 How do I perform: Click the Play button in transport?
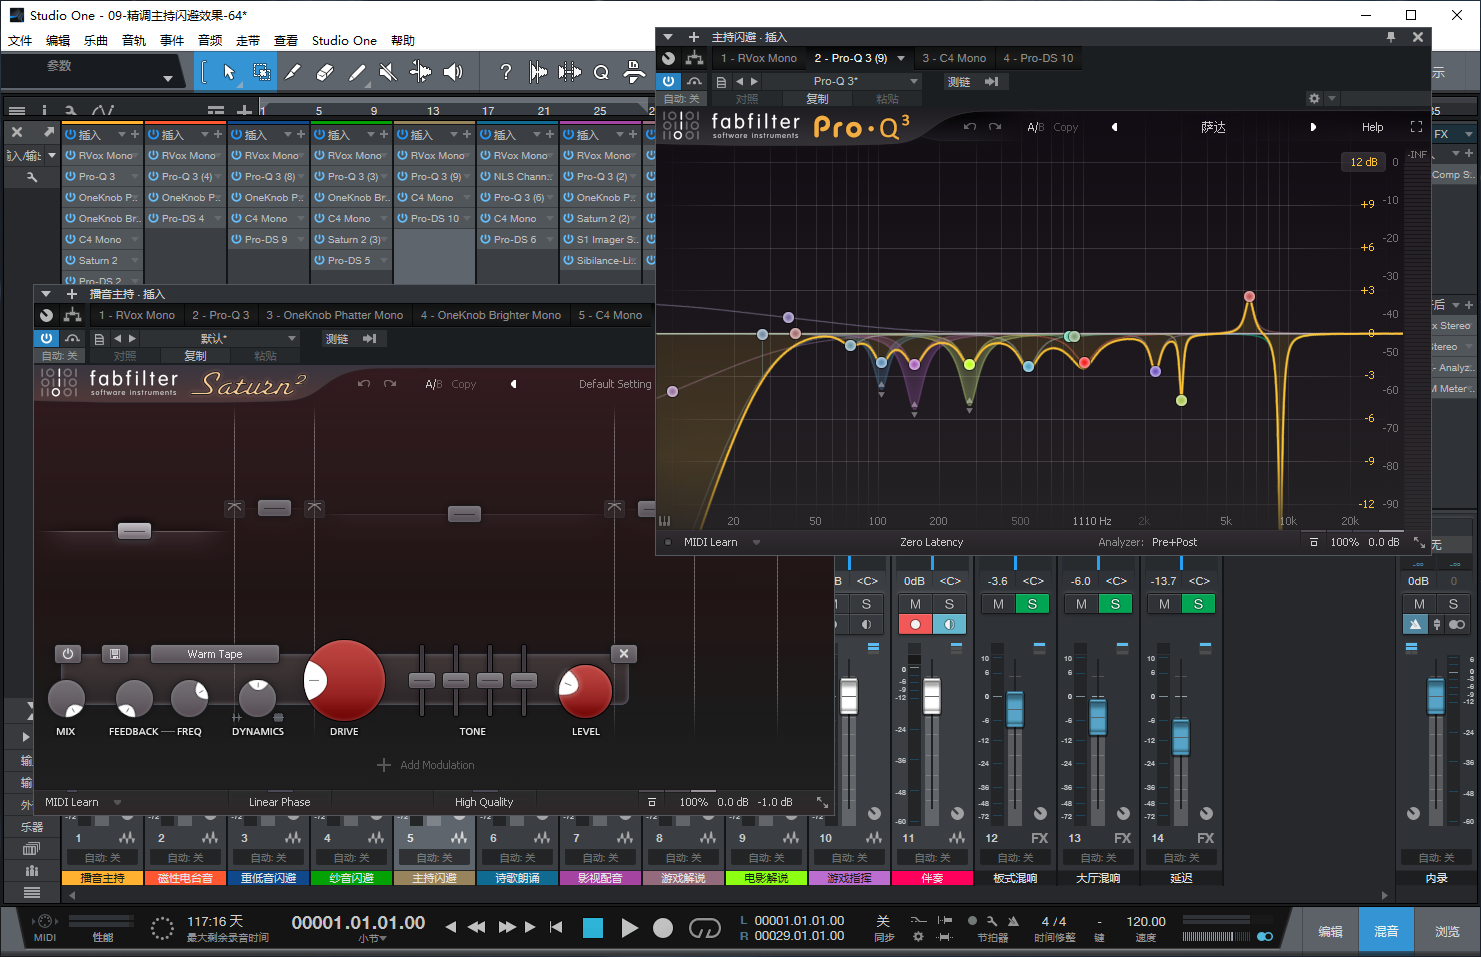click(x=629, y=928)
